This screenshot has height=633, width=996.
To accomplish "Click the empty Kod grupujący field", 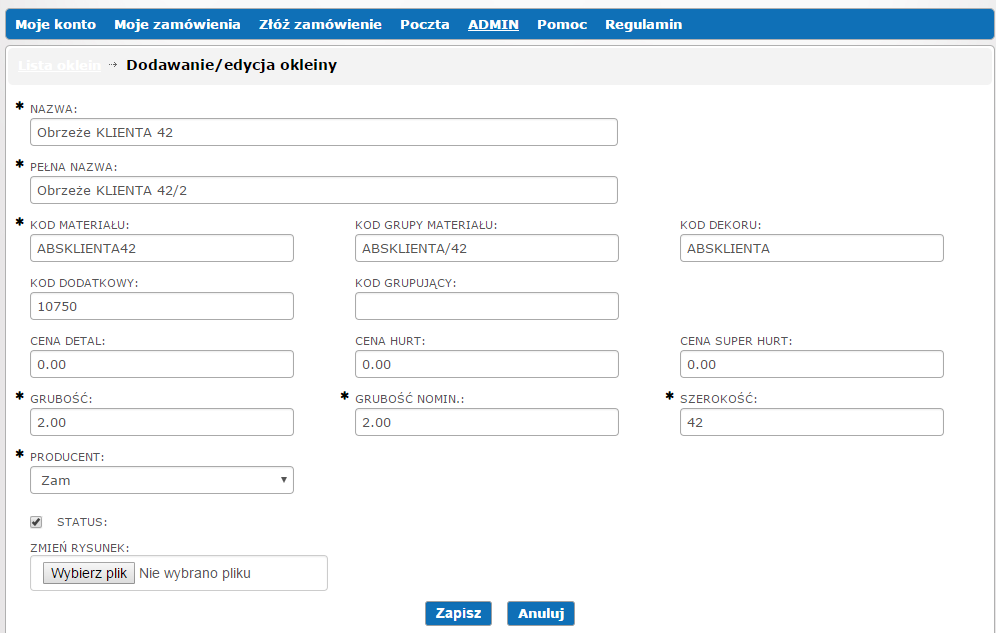I will coord(487,306).
